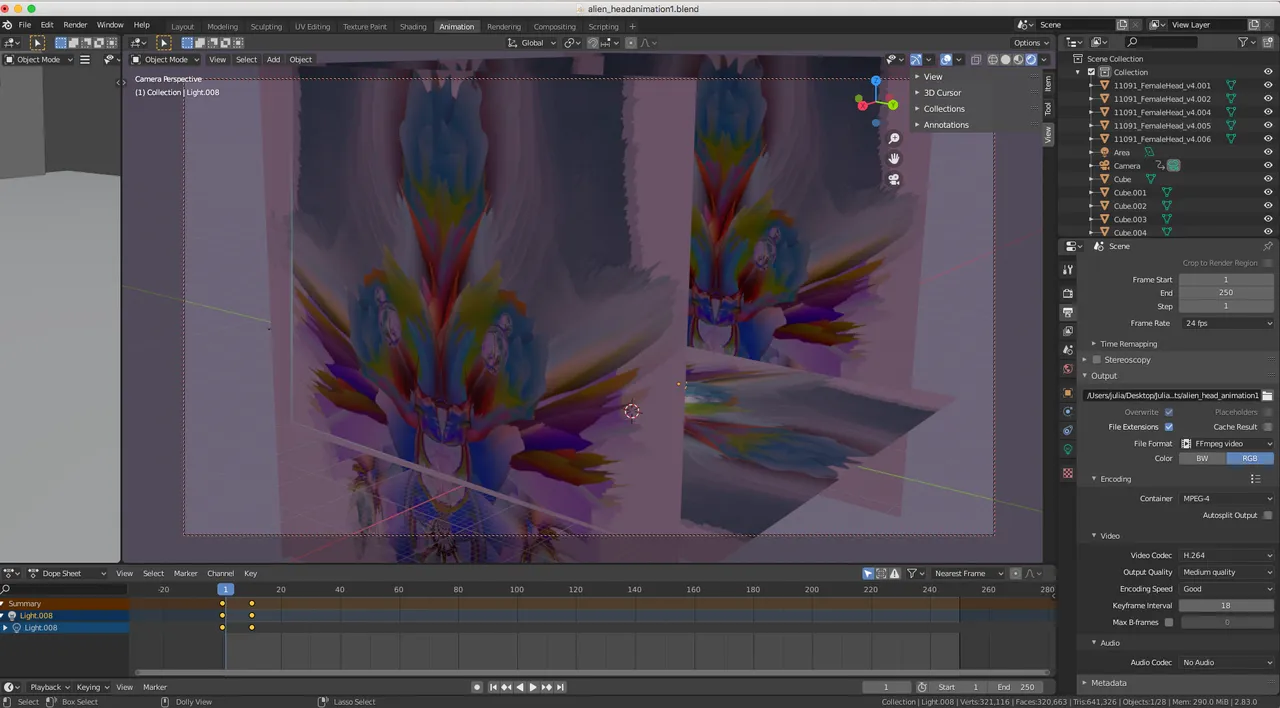
Task: Toggle overlays display in viewport header
Action: coord(945,59)
